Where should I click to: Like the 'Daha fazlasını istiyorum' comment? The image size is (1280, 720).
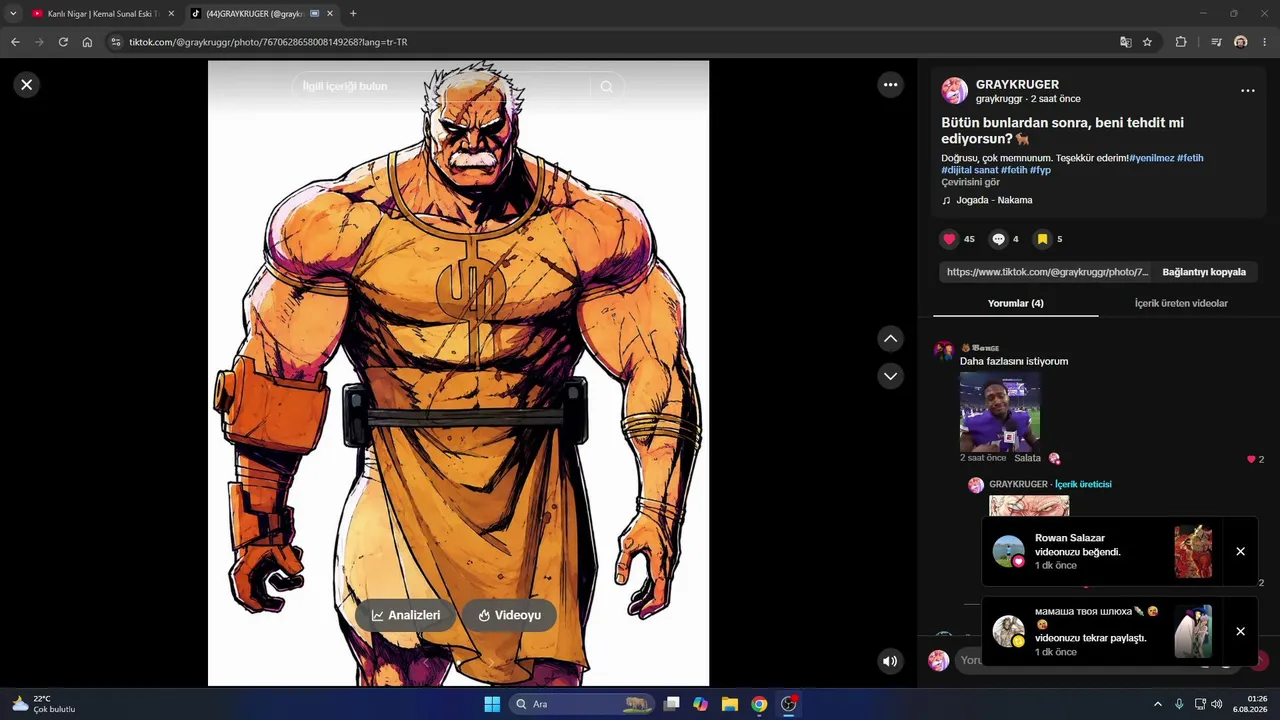click(x=1251, y=459)
